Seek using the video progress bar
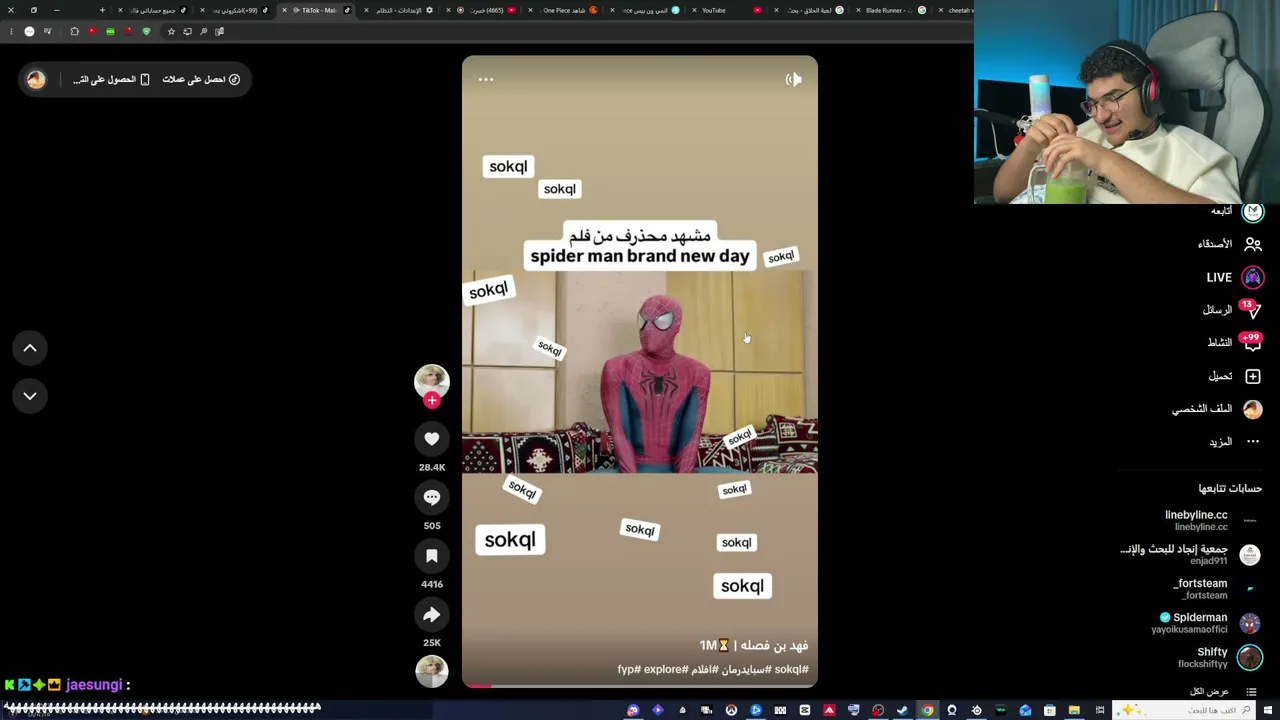 [x=640, y=686]
